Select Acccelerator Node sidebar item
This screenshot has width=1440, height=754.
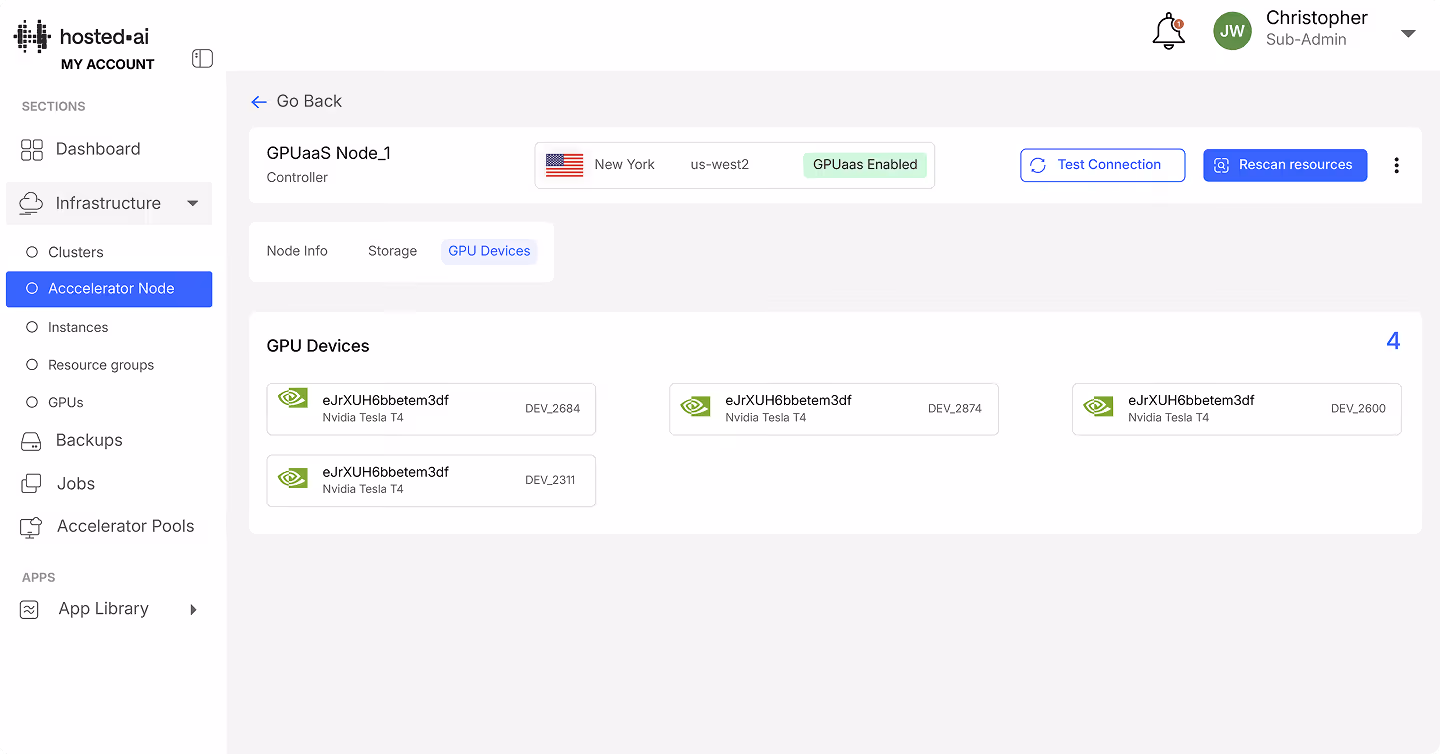tap(109, 289)
